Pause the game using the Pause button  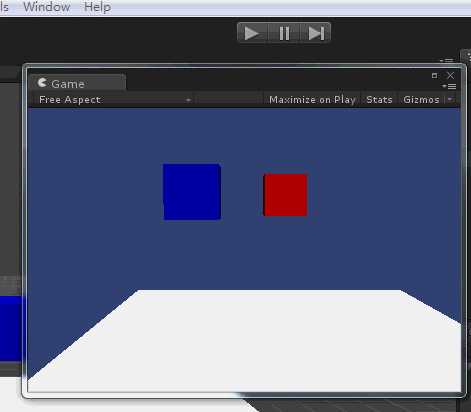pyautogui.click(x=284, y=33)
